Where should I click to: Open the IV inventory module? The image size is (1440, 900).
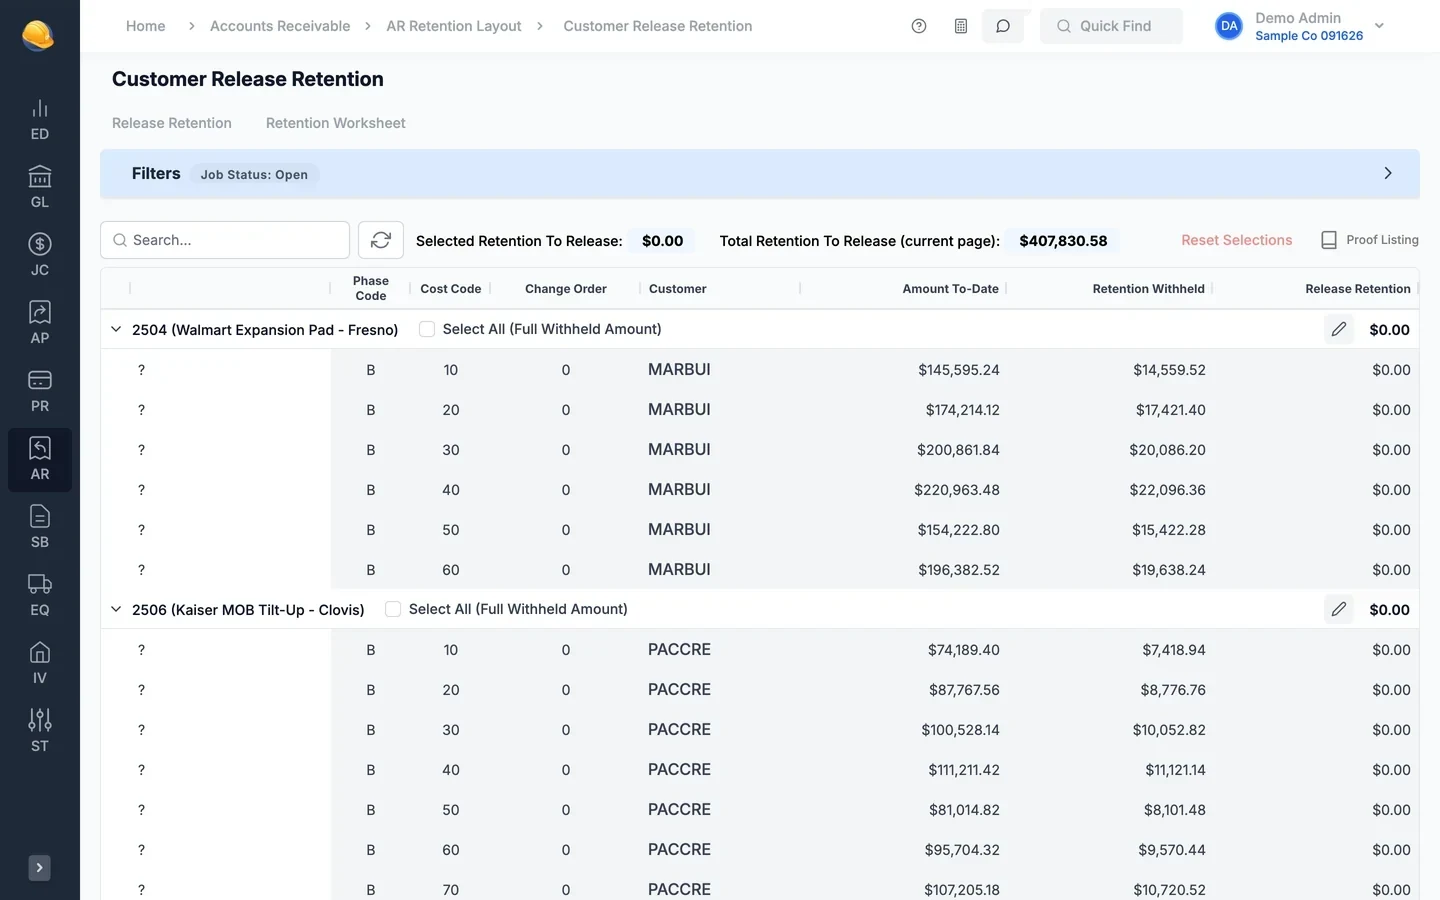pos(40,664)
